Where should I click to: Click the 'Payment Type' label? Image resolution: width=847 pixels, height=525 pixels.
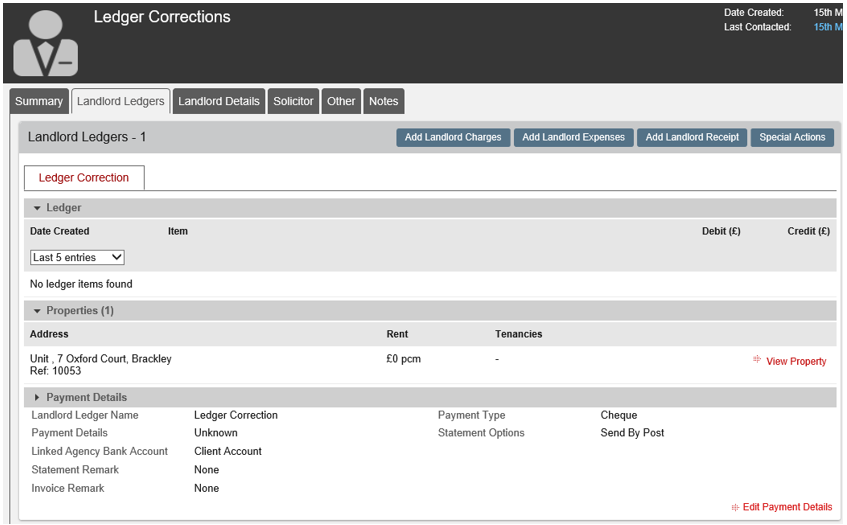[471, 415]
